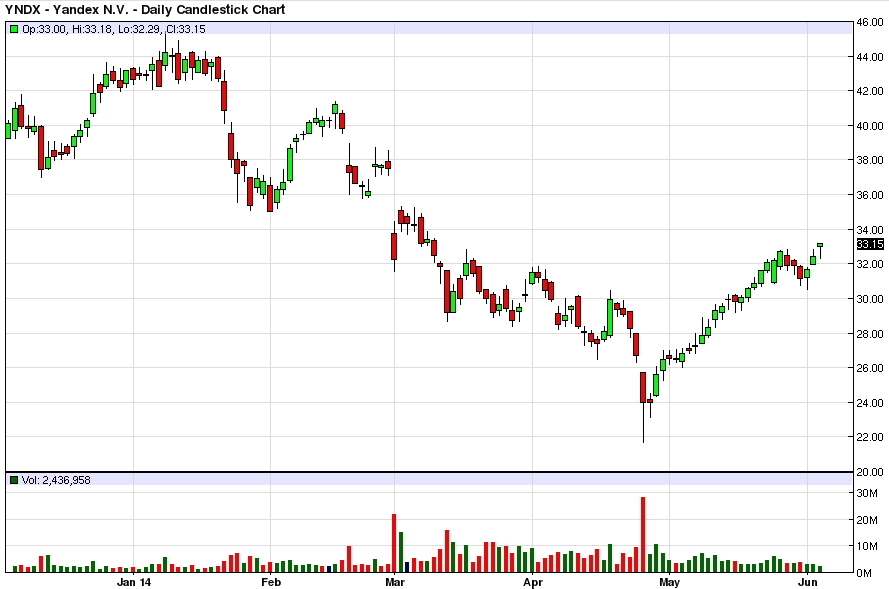
Task: Click the 22.00 price axis label
Action: 870,437
